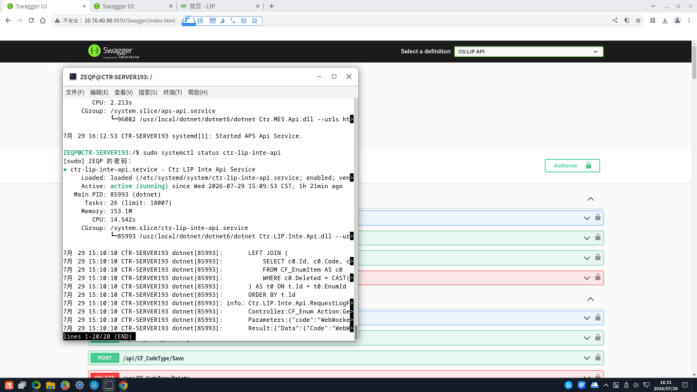Screen dimensions: 697x392
Task: Open the browser profile avatar
Action: (677, 20)
